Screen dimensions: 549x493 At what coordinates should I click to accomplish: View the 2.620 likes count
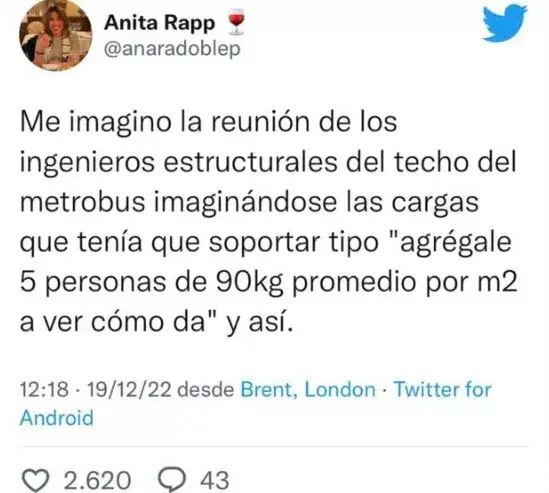98,480
